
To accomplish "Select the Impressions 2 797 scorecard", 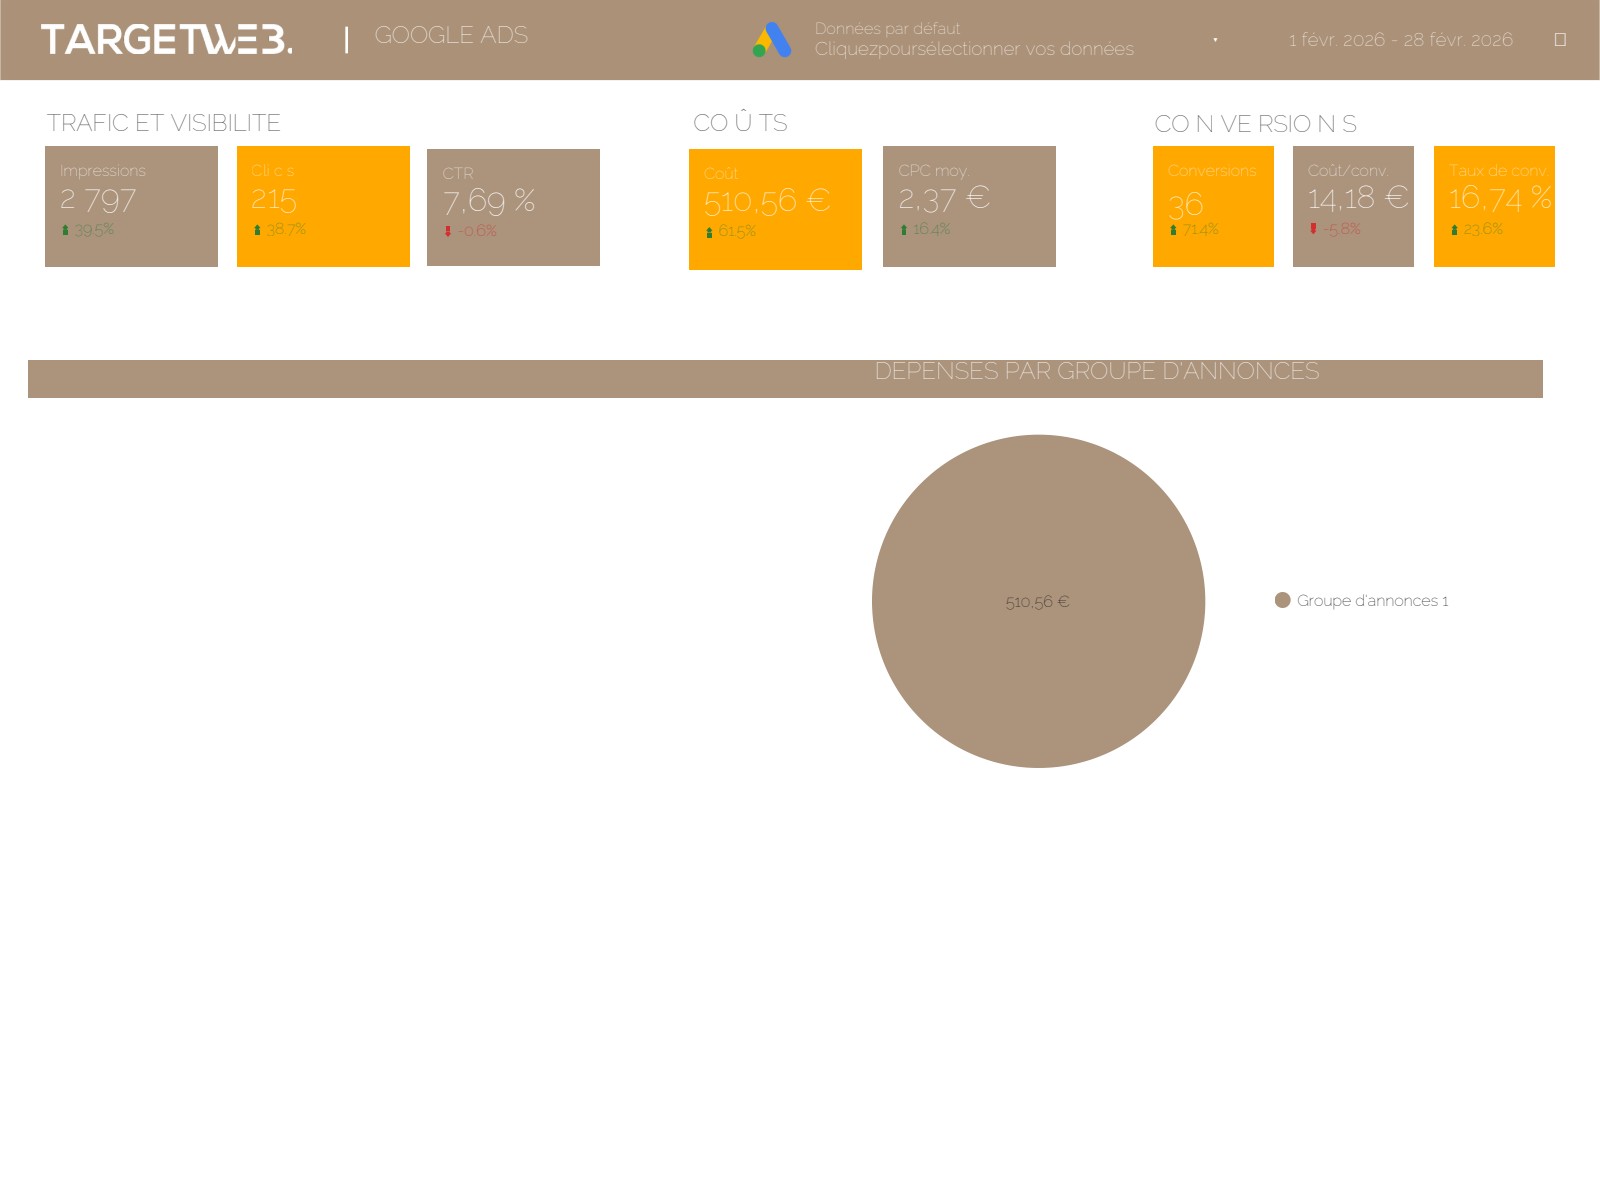I will (131, 206).
